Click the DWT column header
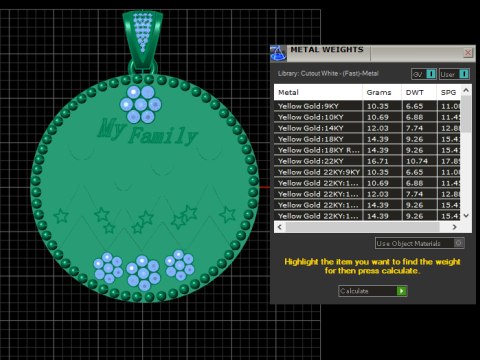The image size is (480, 360). pyautogui.click(x=419, y=92)
